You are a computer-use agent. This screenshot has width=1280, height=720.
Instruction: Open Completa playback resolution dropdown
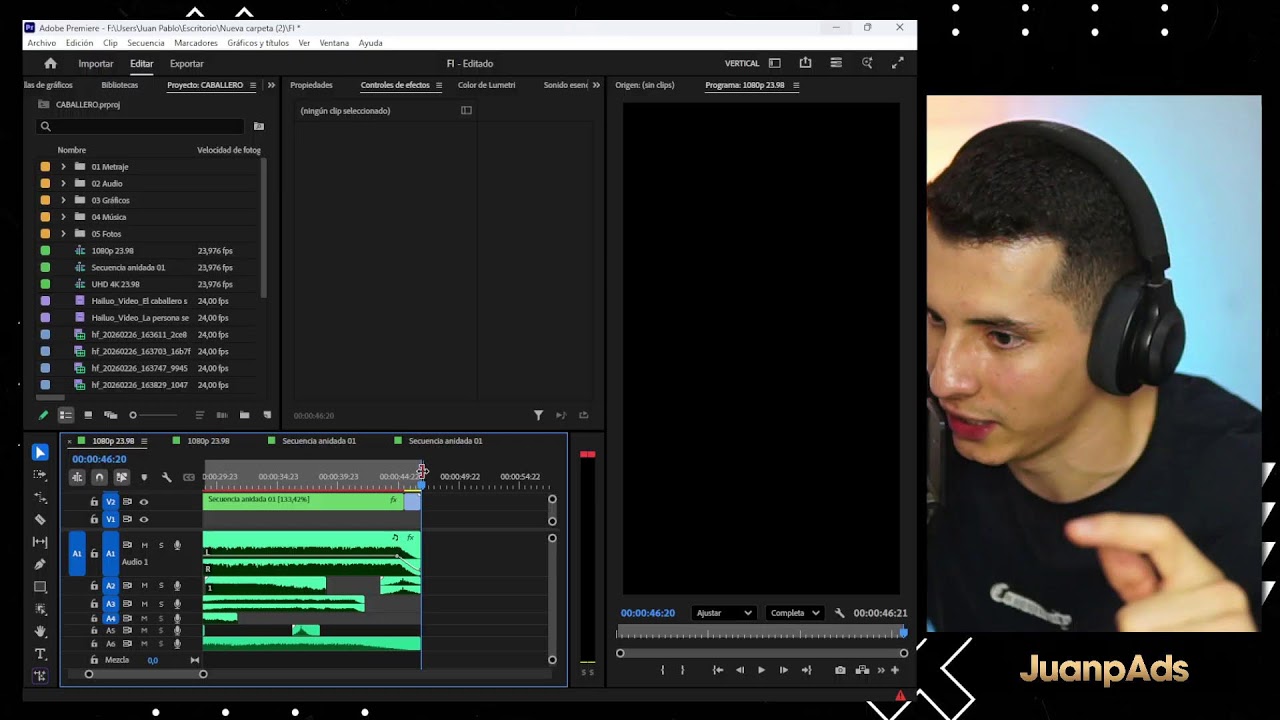[795, 613]
